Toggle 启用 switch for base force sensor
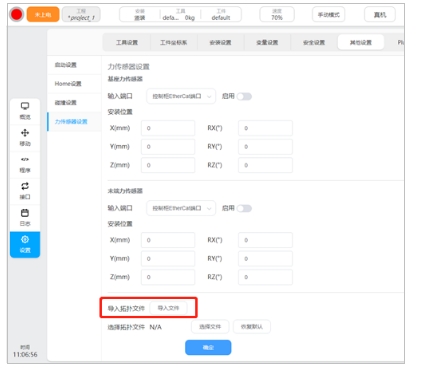 click(244, 96)
